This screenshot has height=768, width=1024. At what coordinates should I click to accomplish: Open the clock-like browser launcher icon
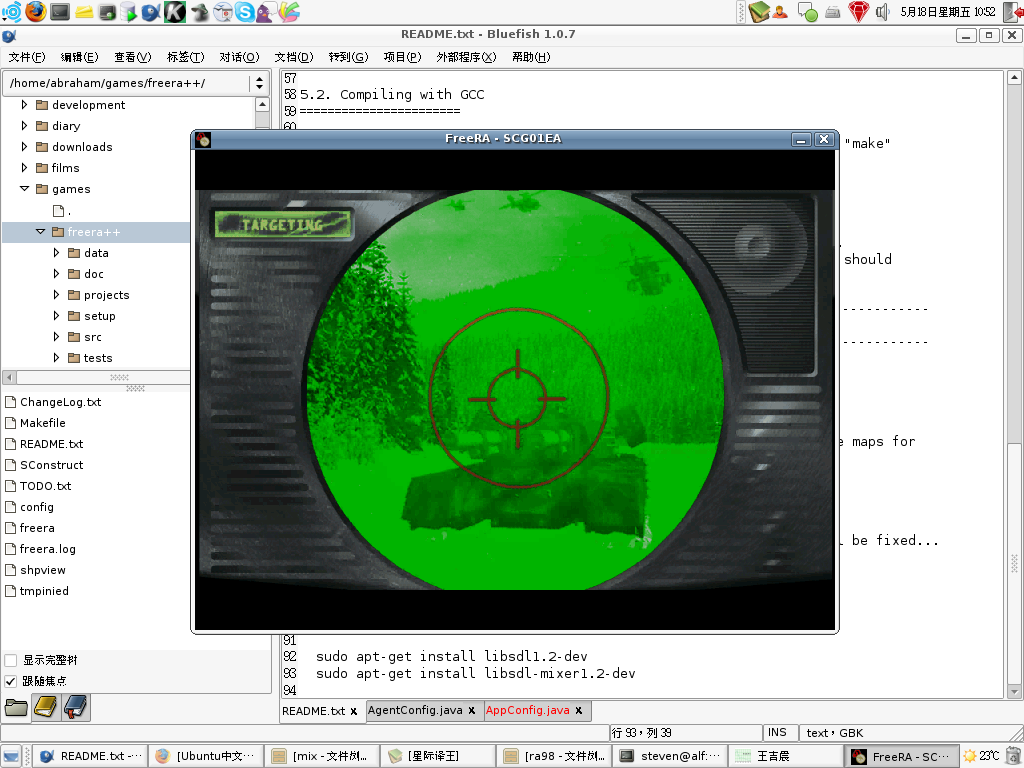(223, 12)
